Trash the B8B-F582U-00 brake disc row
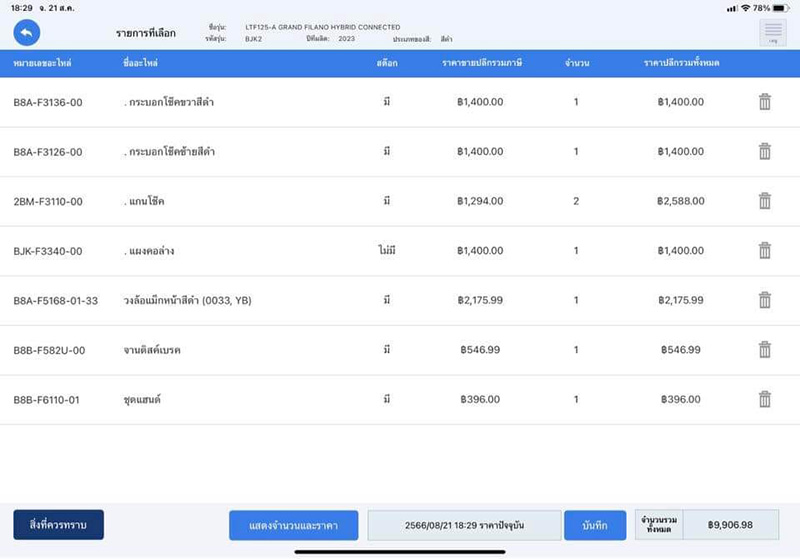The image size is (800, 559). [764, 350]
